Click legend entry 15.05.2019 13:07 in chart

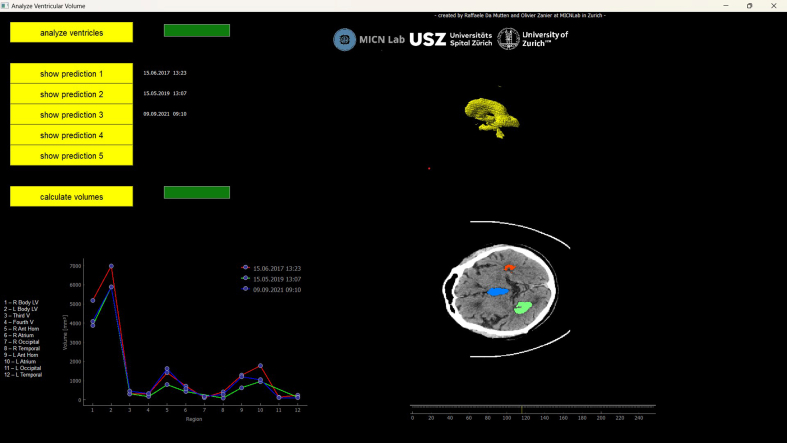[271, 279]
